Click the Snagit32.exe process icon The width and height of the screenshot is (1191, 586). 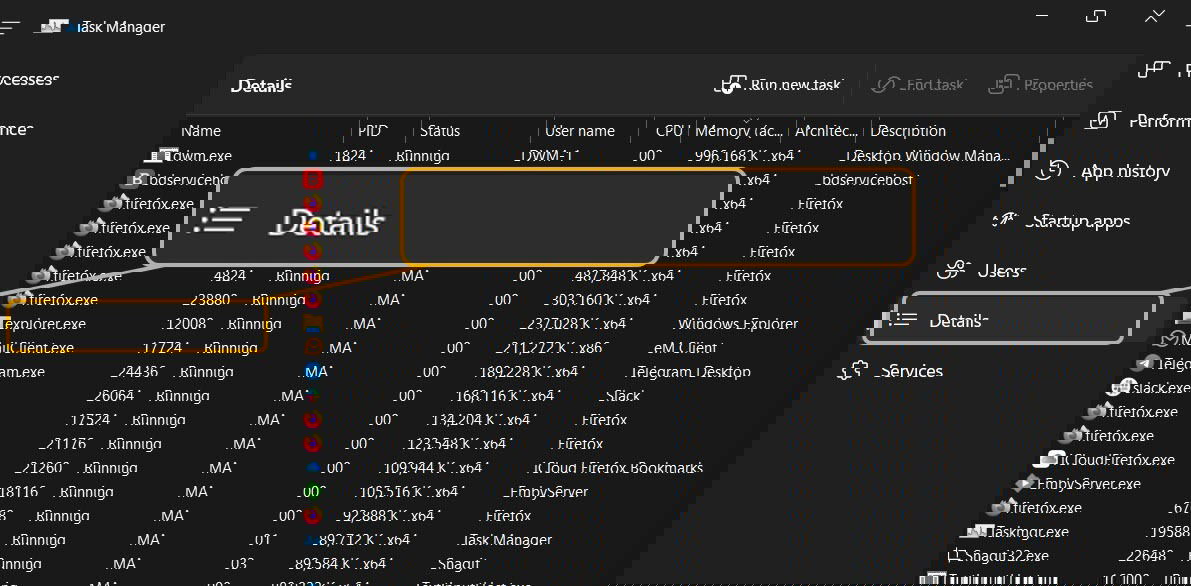point(957,556)
